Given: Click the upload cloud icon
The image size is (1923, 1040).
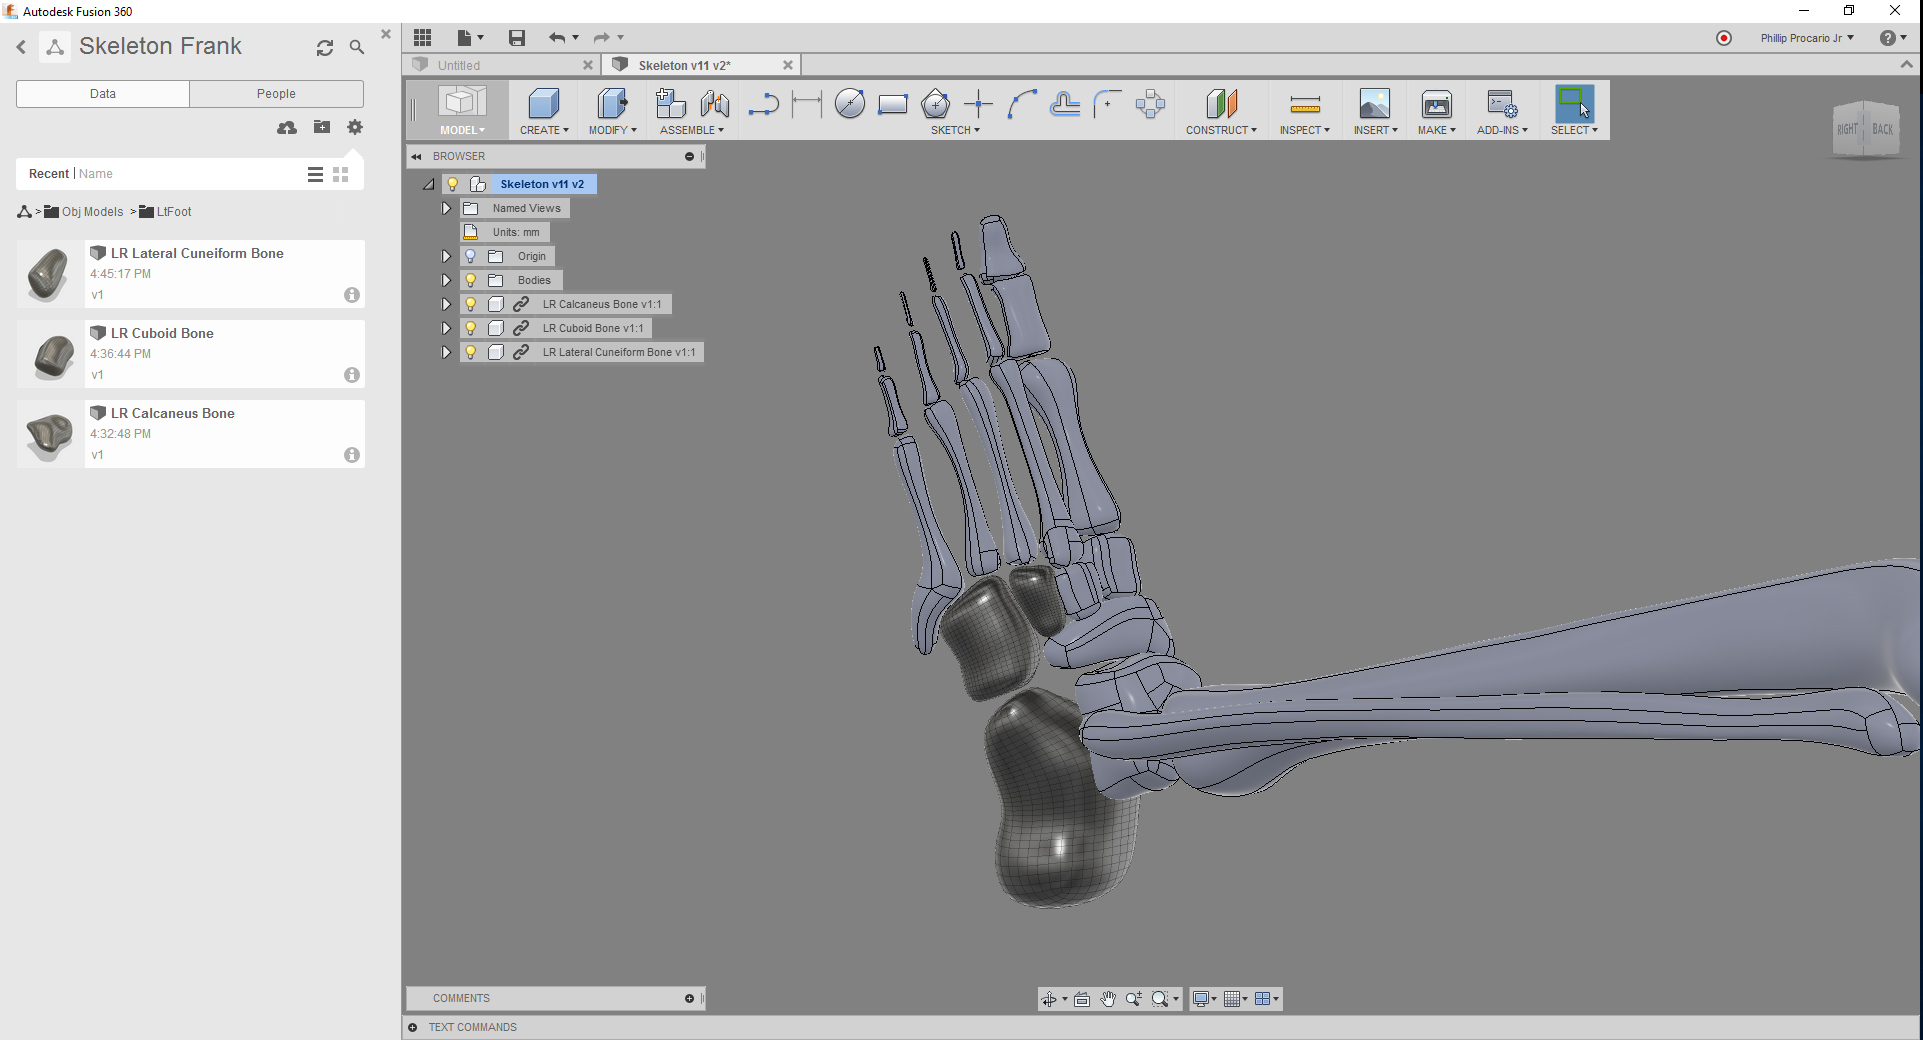Looking at the screenshot, I should [x=287, y=127].
